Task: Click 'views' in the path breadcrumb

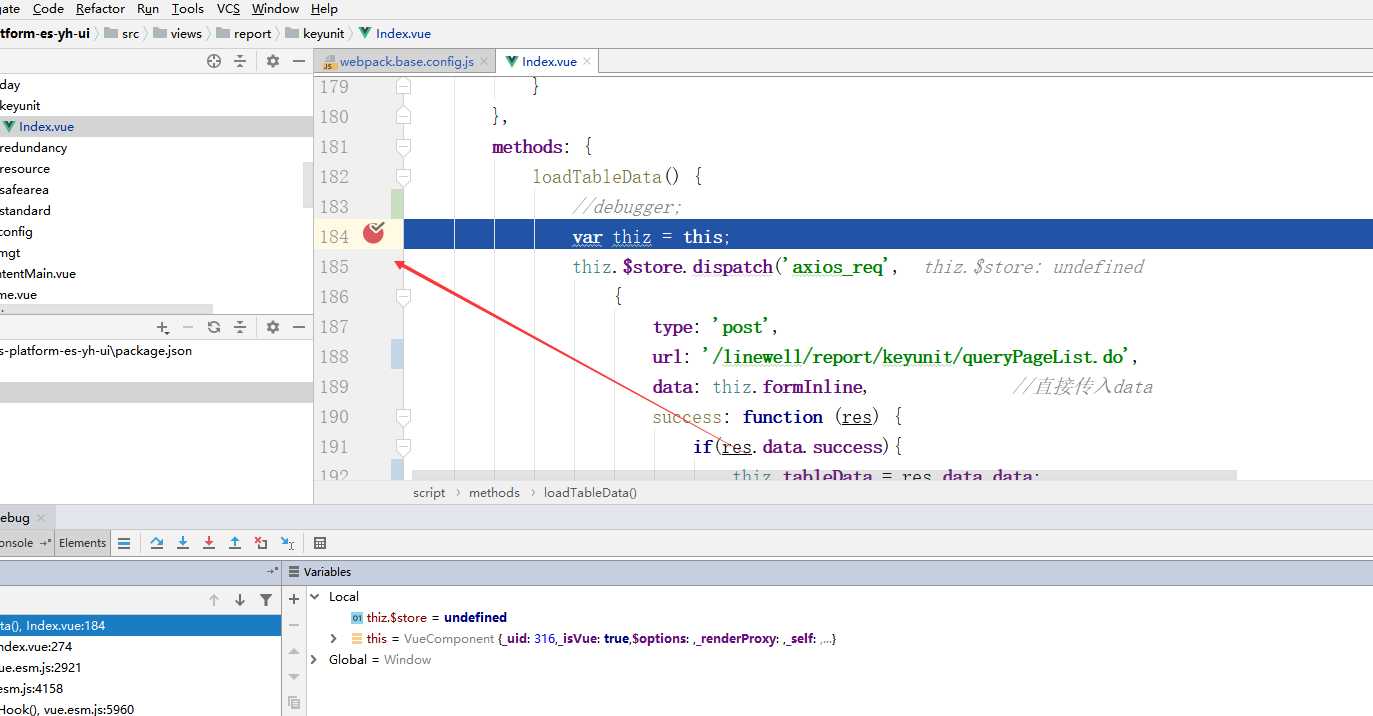Action: pyautogui.click(x=186, y=33)
